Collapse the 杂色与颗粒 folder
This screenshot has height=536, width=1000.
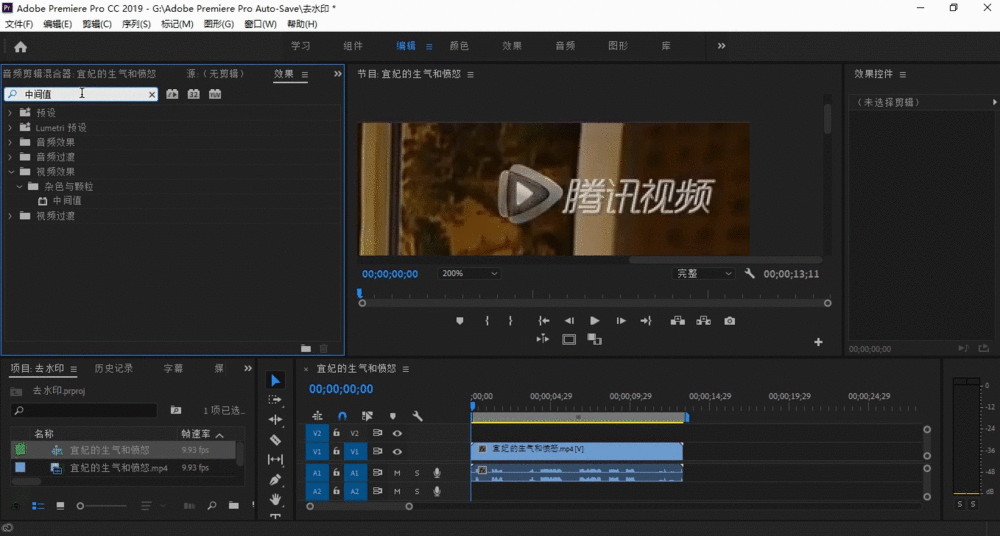point(19,186)
